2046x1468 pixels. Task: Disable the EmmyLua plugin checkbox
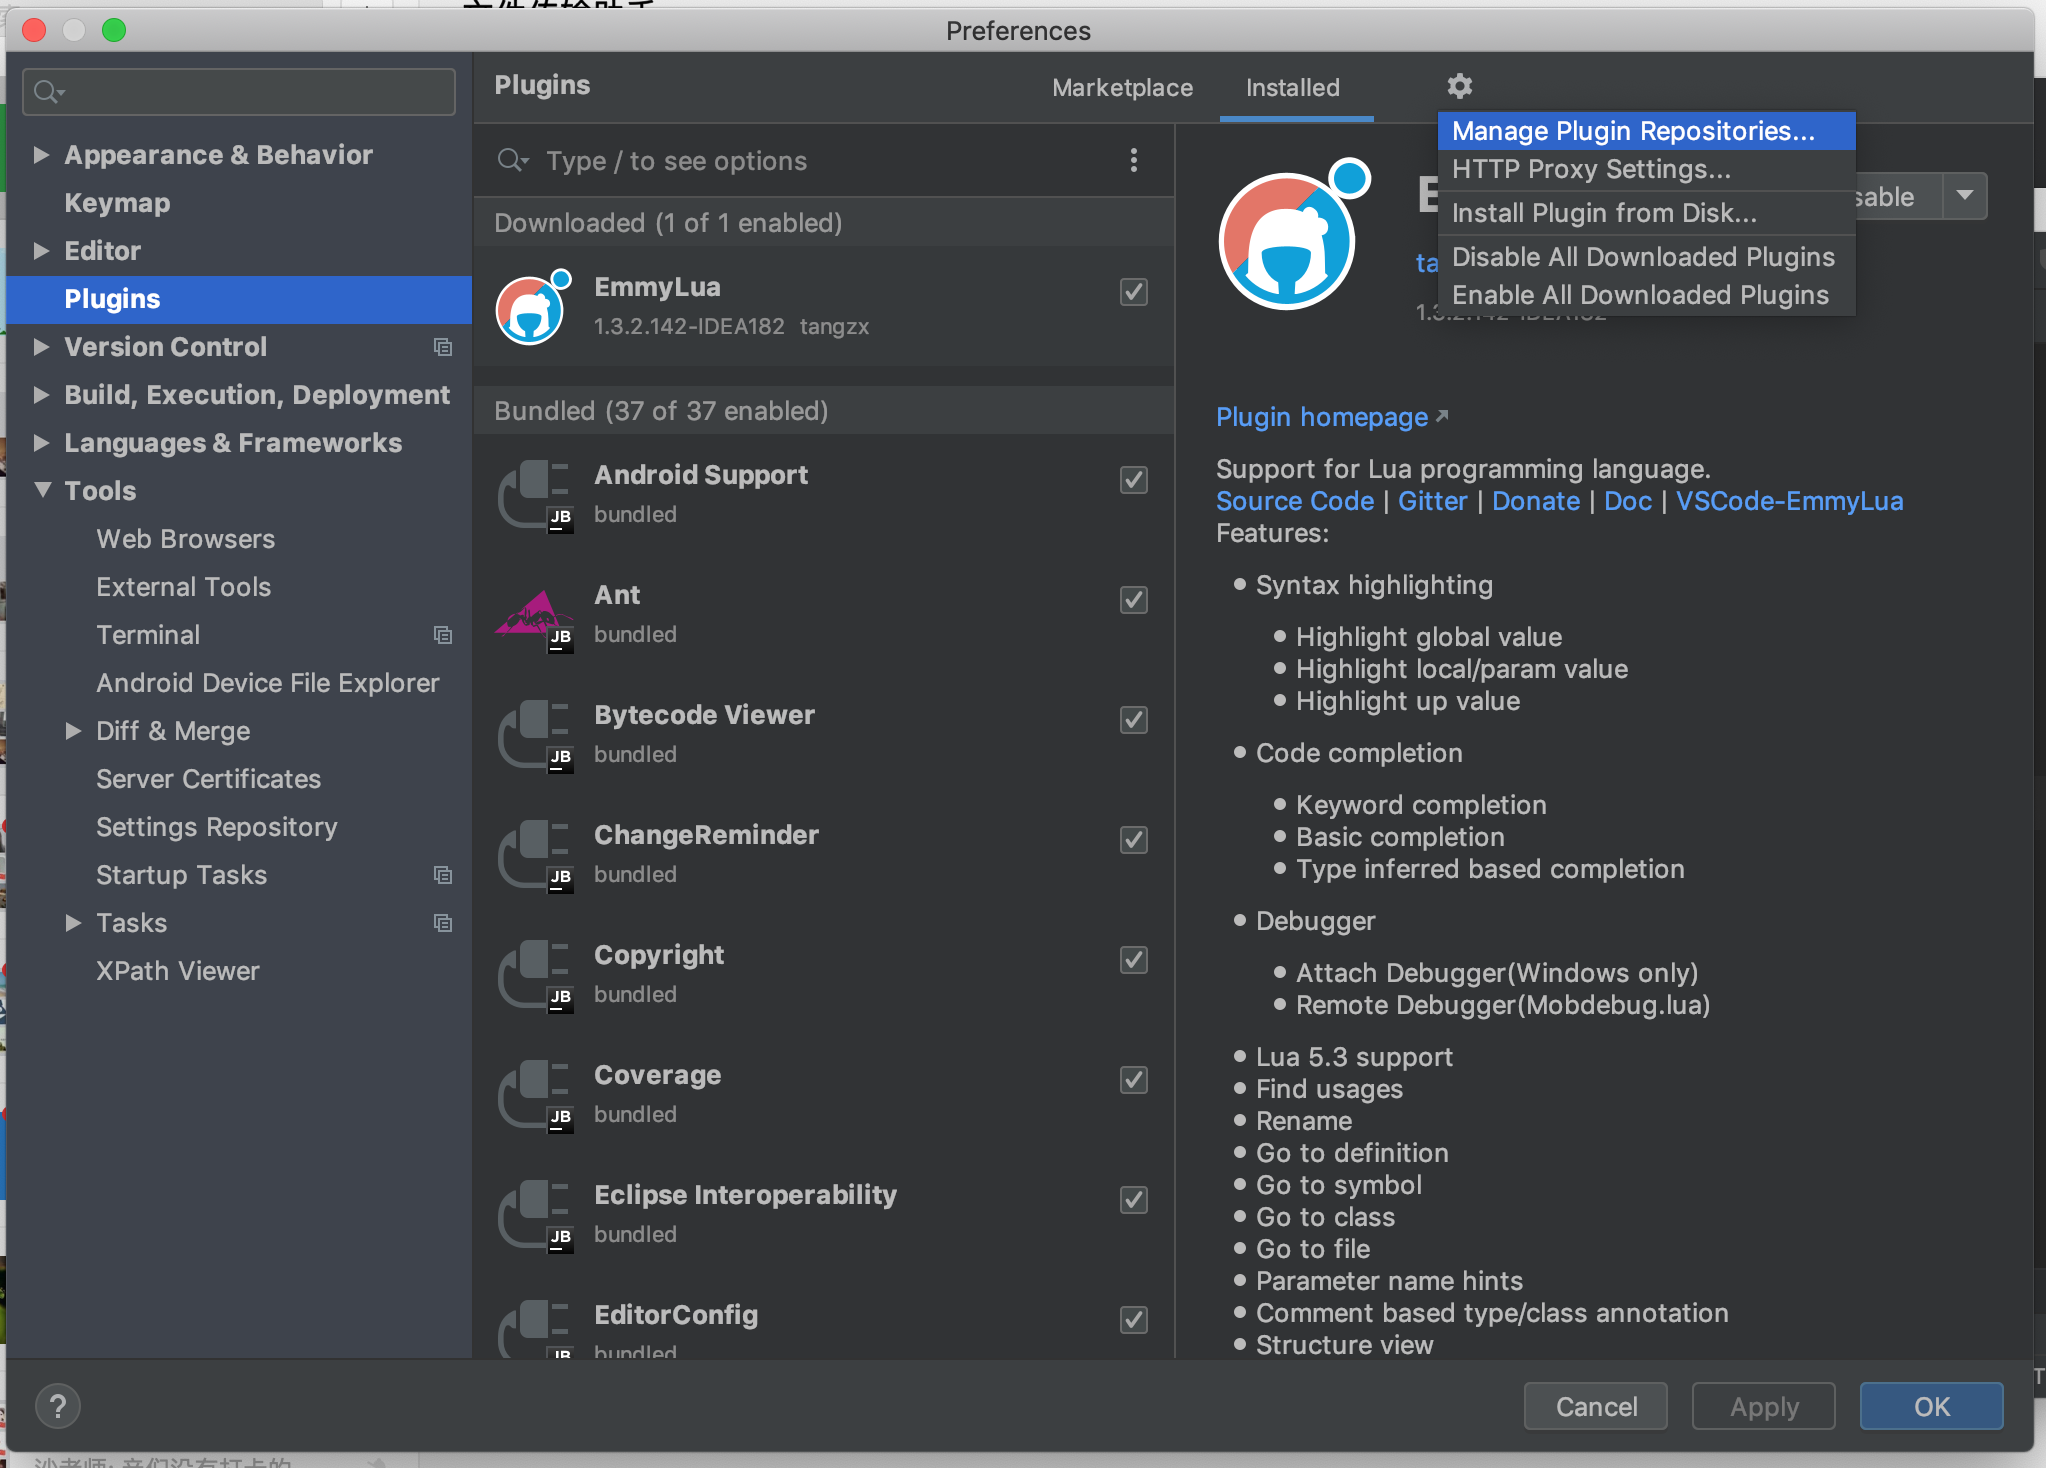1132,292
